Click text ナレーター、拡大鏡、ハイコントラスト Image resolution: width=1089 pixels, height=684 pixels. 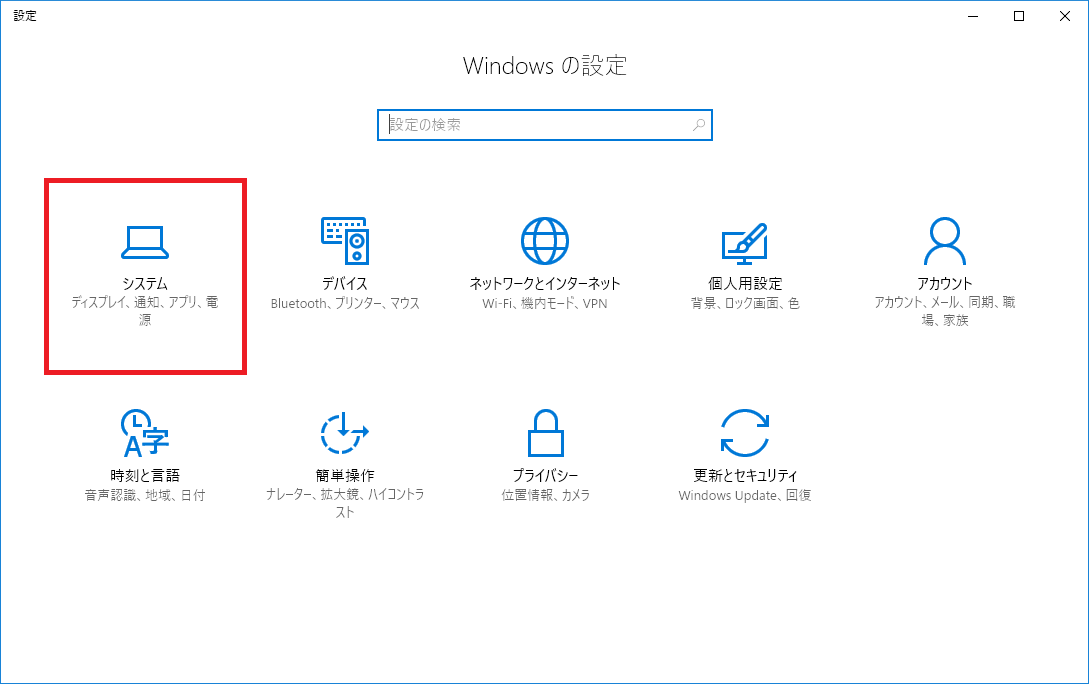[x=344, y=503]
